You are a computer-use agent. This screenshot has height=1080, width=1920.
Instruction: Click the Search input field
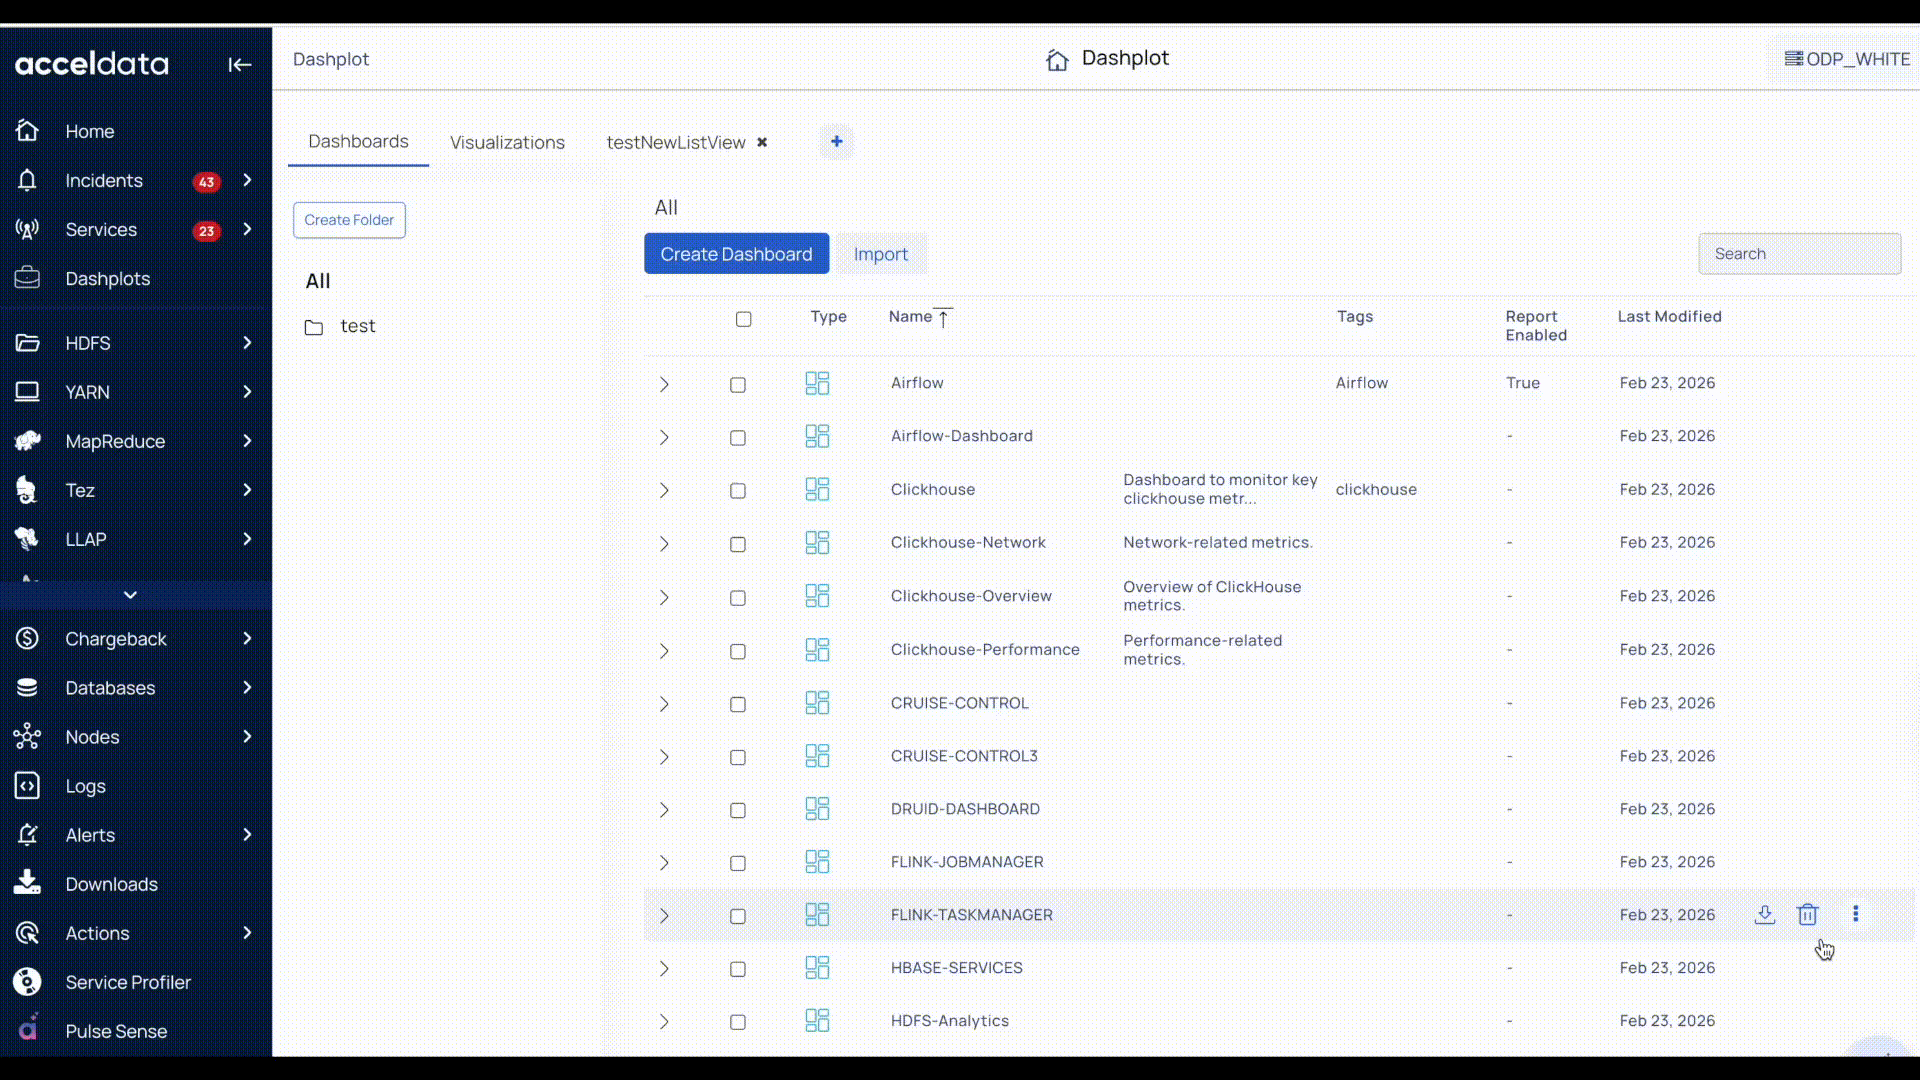(x=1798, y=254)
